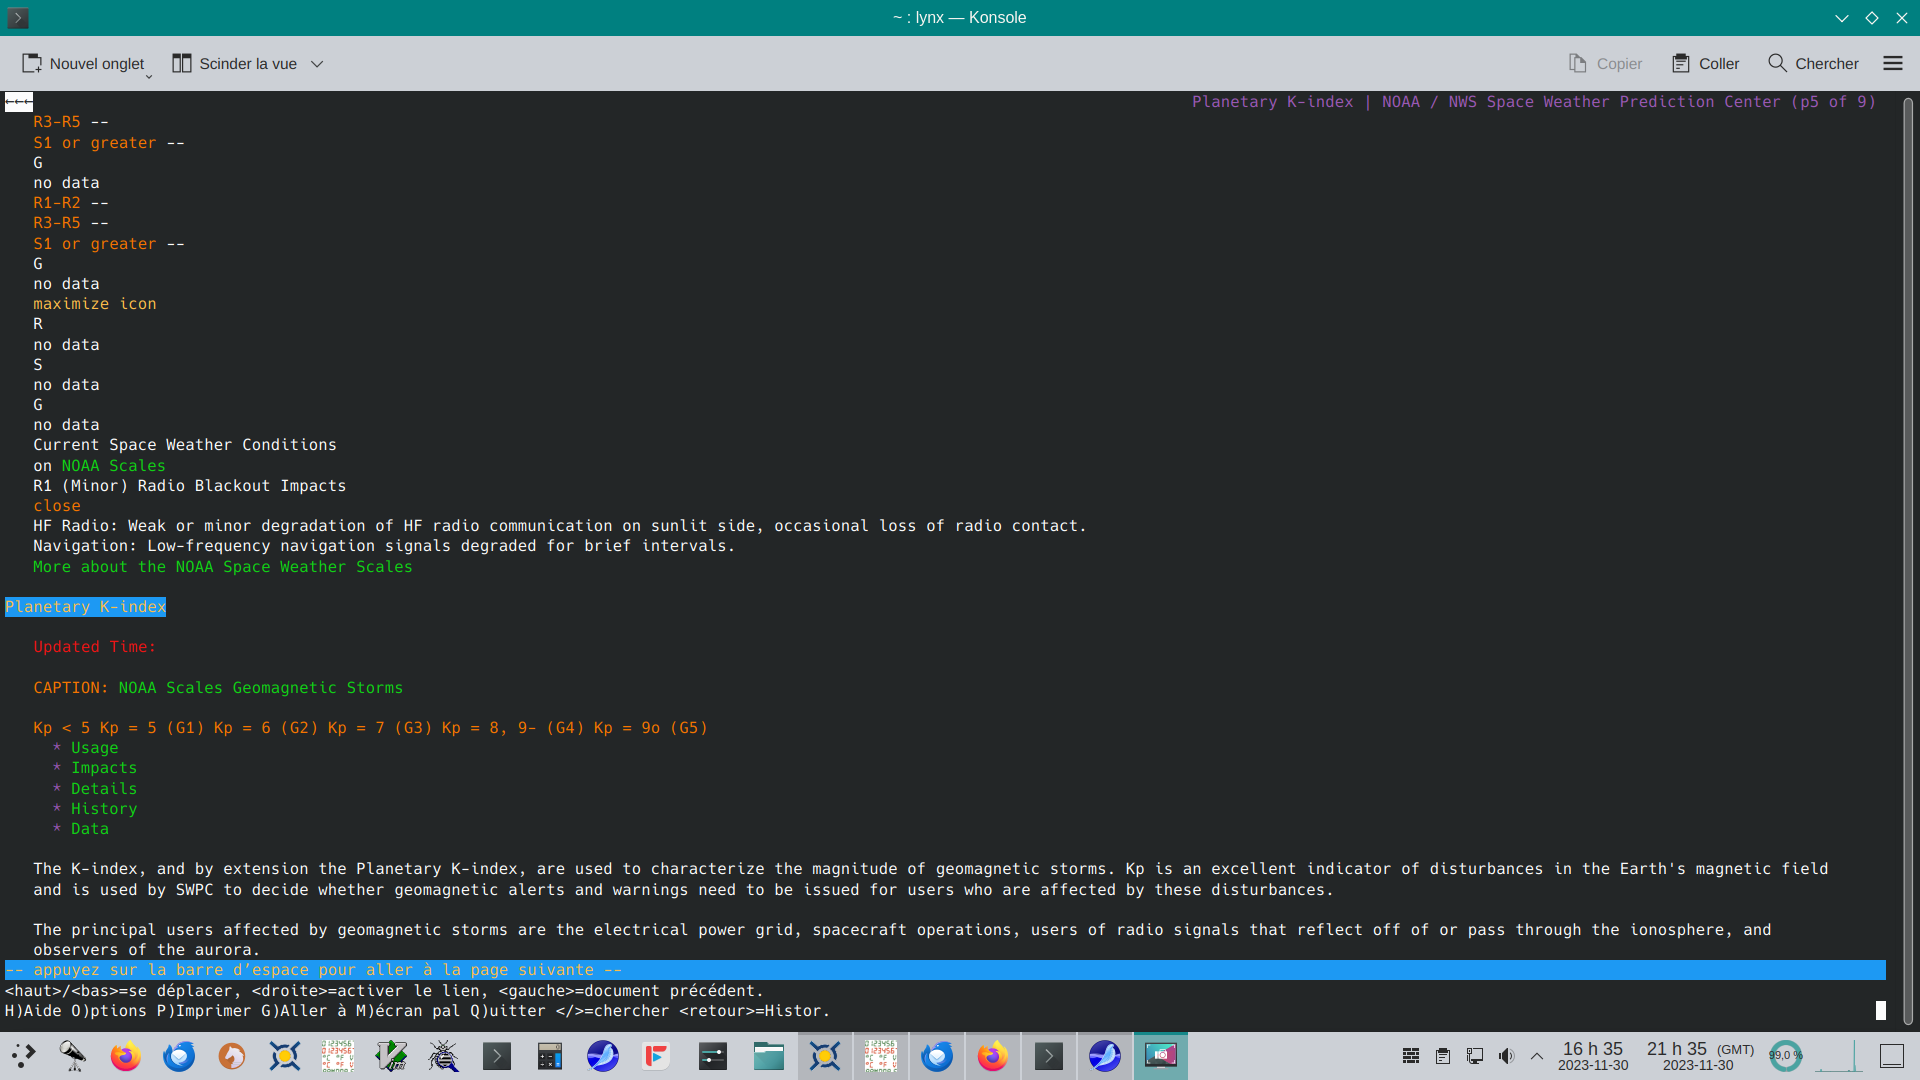Click the Coller paste button
The width and height of the screenshot is (1920, 1080).
point(1705,63)
